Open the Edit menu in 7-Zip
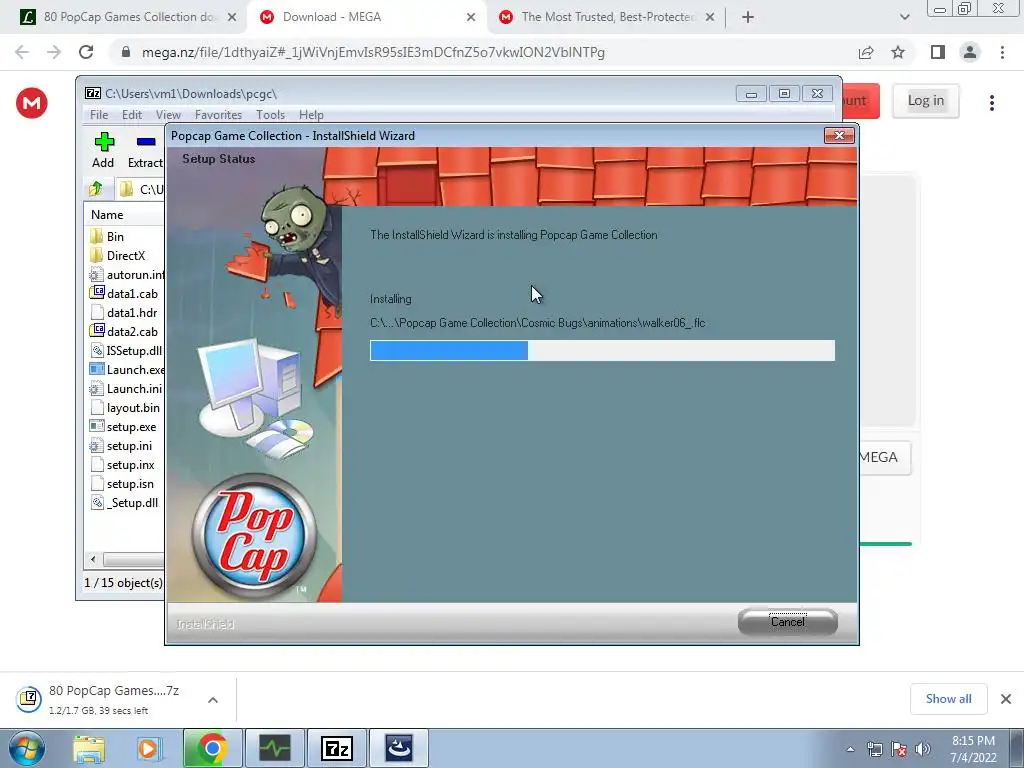 132,114
